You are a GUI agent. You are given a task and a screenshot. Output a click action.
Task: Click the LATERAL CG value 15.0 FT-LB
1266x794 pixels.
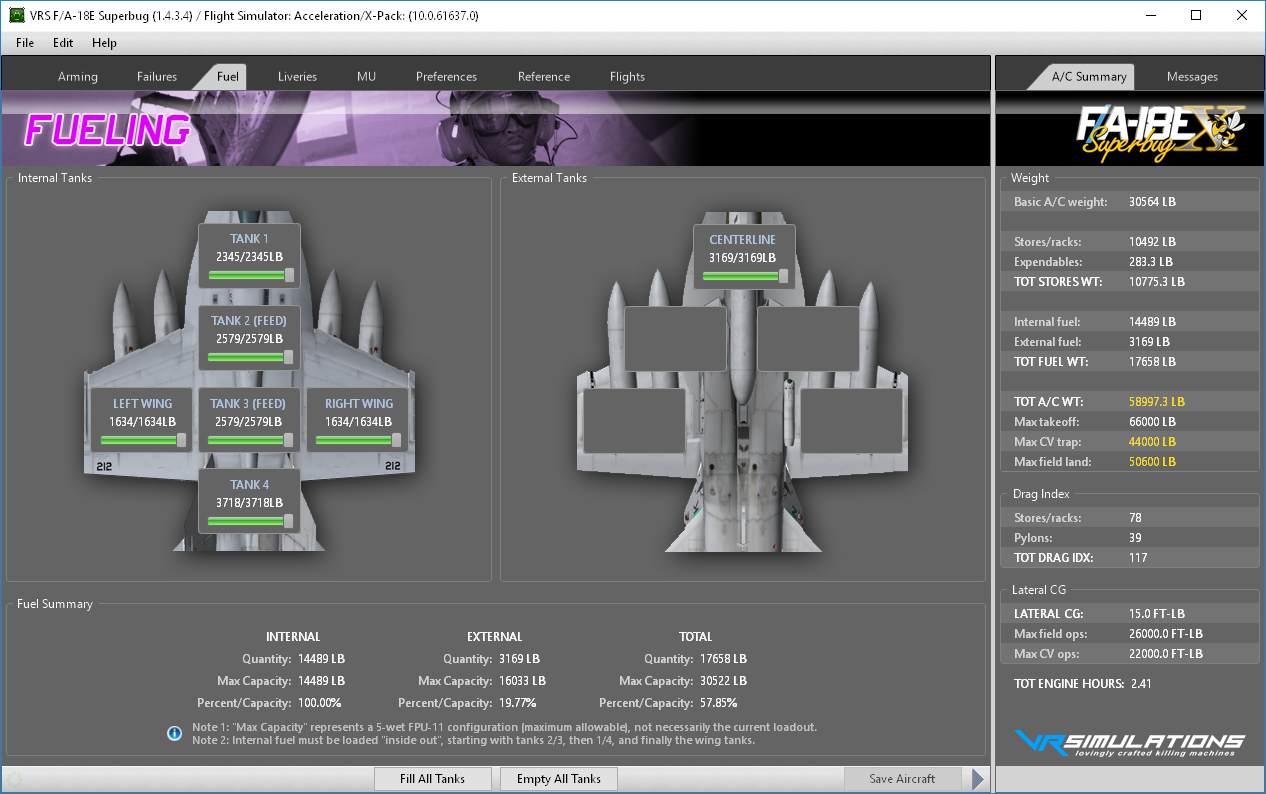click(x=1157, y=614)
